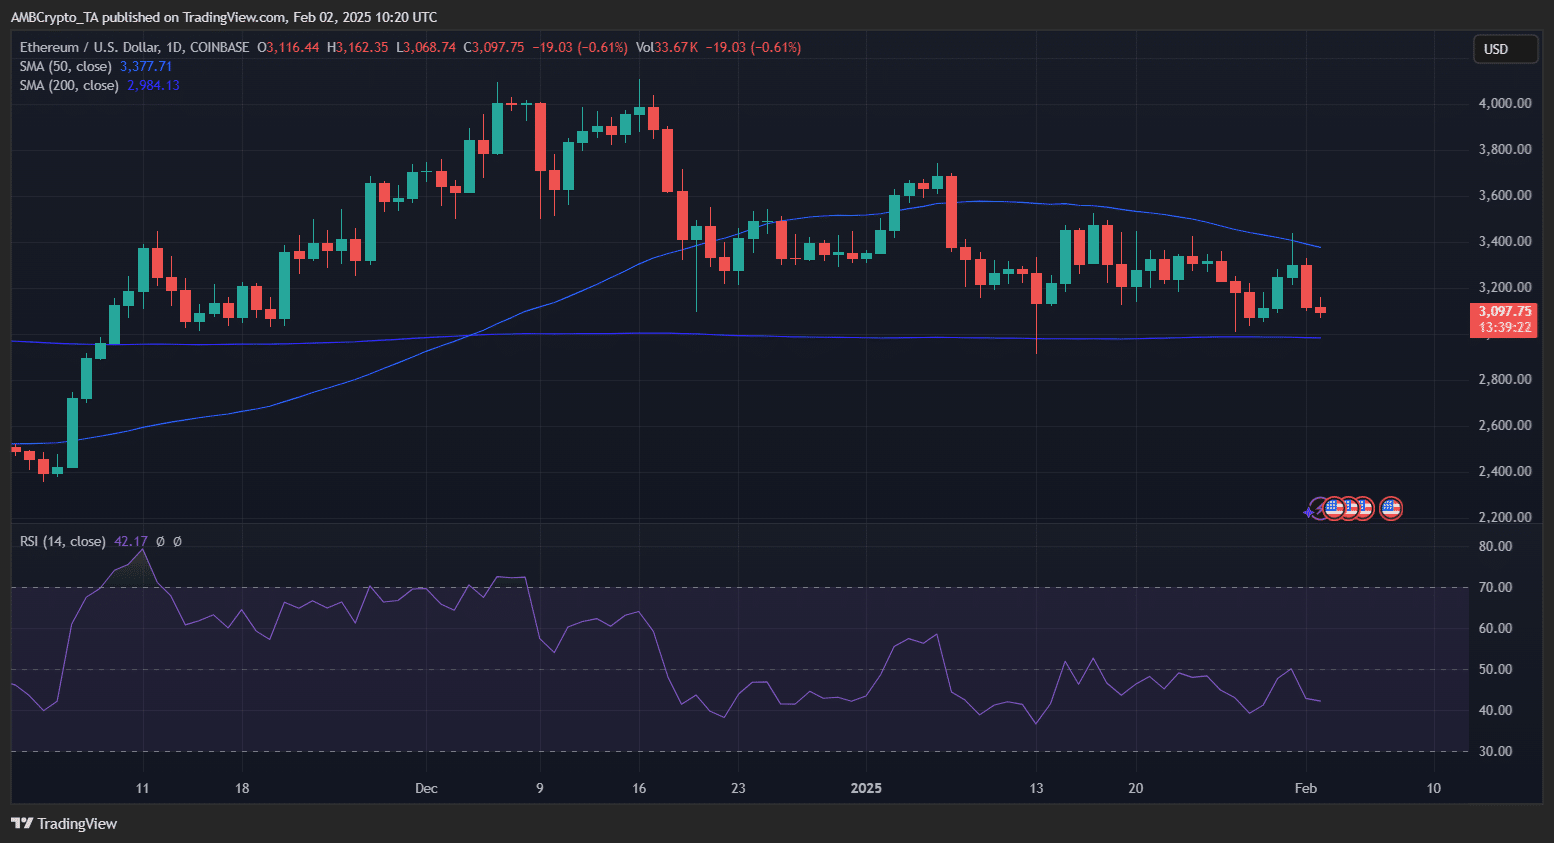Image resolution: width=1554 pixels, height=843 pixels.
Task: Click the Vol 33.67K volume reading
Action: (667, 47)
